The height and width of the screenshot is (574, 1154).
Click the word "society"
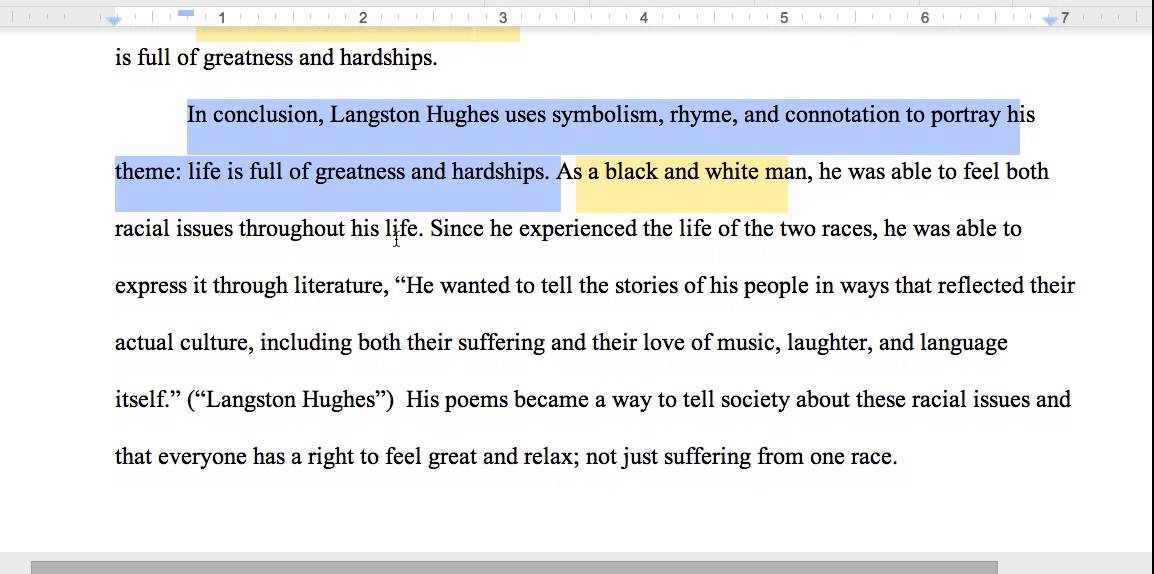point(755,400)
